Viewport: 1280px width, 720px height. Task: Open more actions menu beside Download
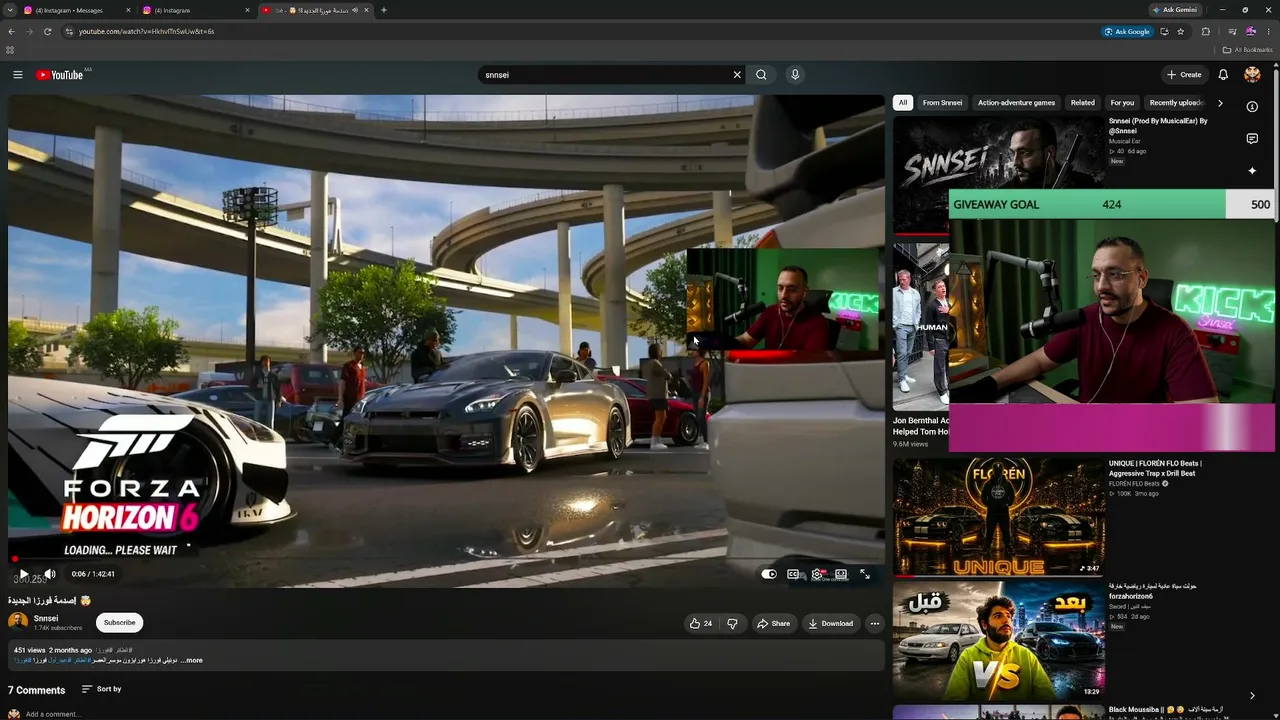click(874, 623)
